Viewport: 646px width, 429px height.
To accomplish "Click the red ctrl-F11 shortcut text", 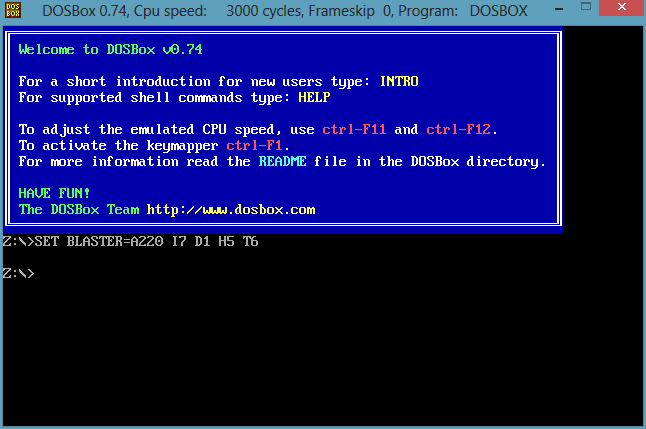I will coord(354,129).
